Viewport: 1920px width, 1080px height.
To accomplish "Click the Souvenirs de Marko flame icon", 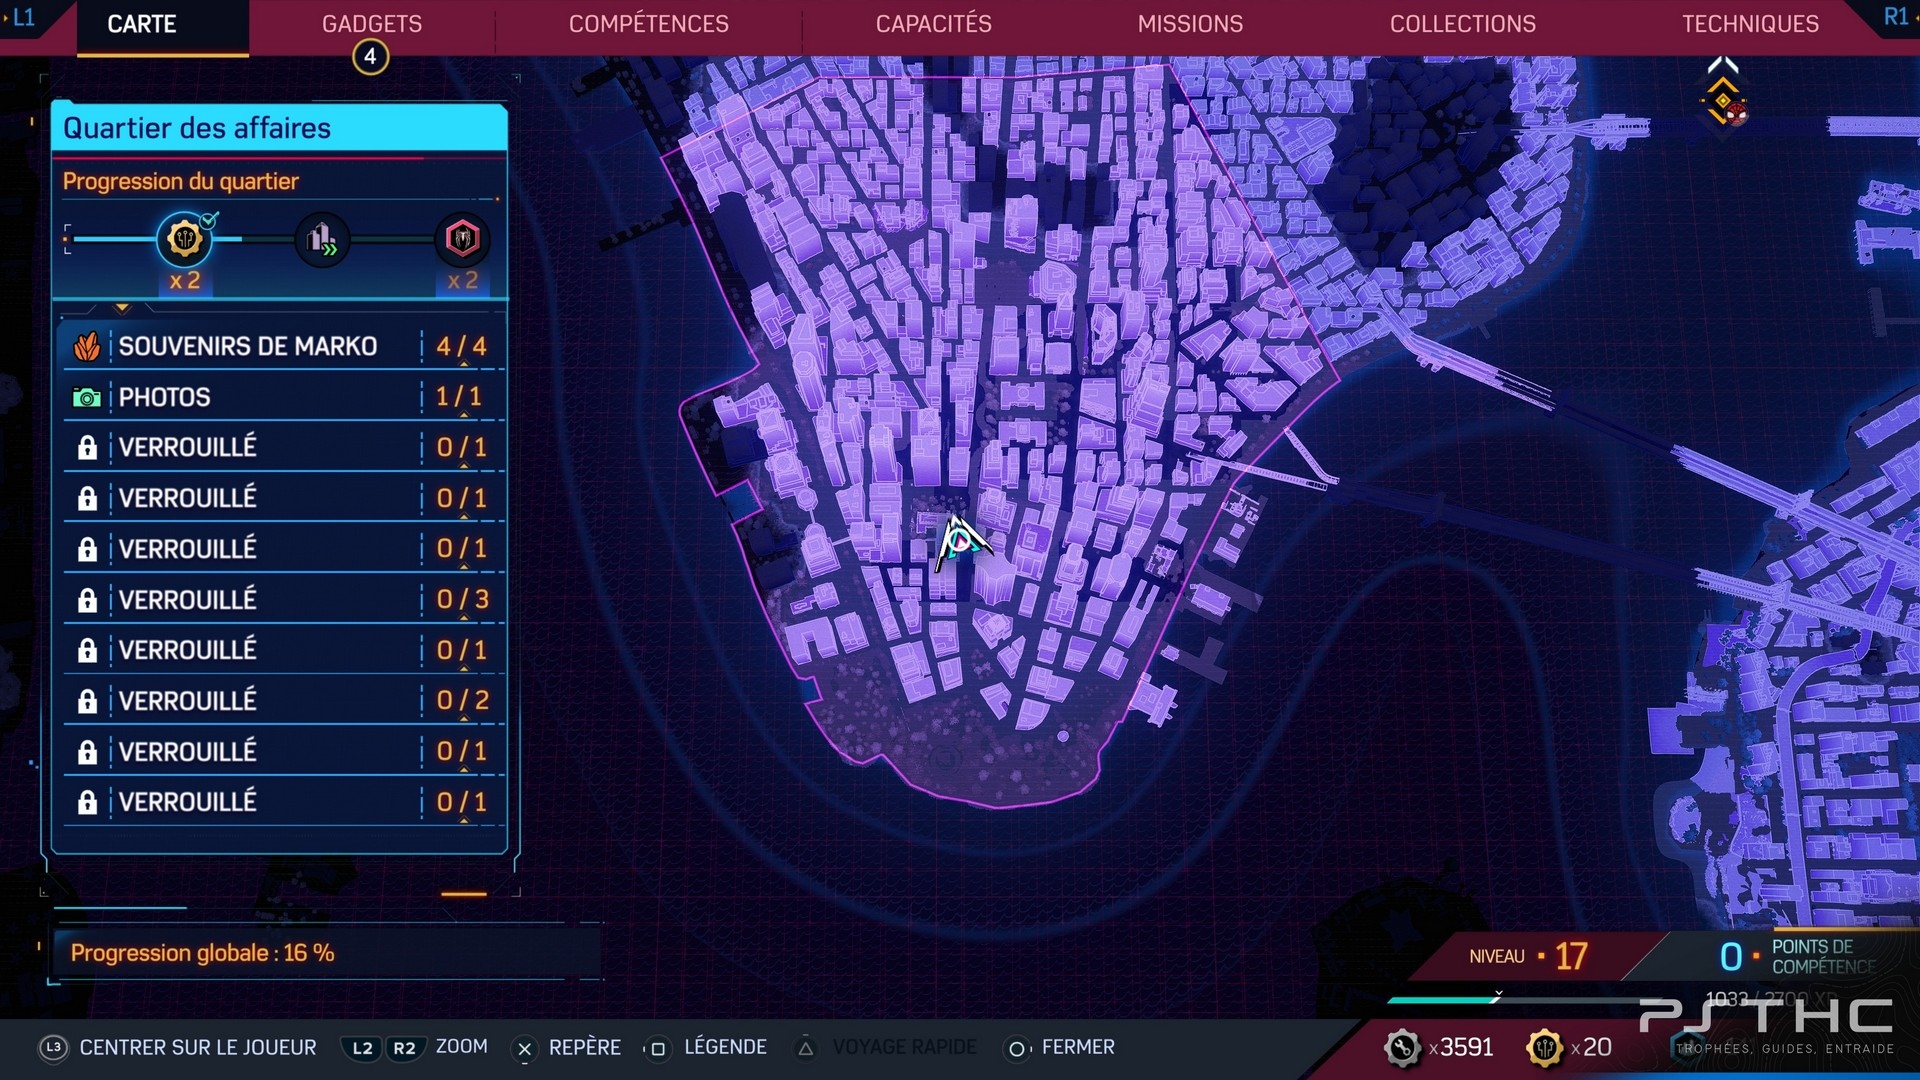I will (87, 346).
